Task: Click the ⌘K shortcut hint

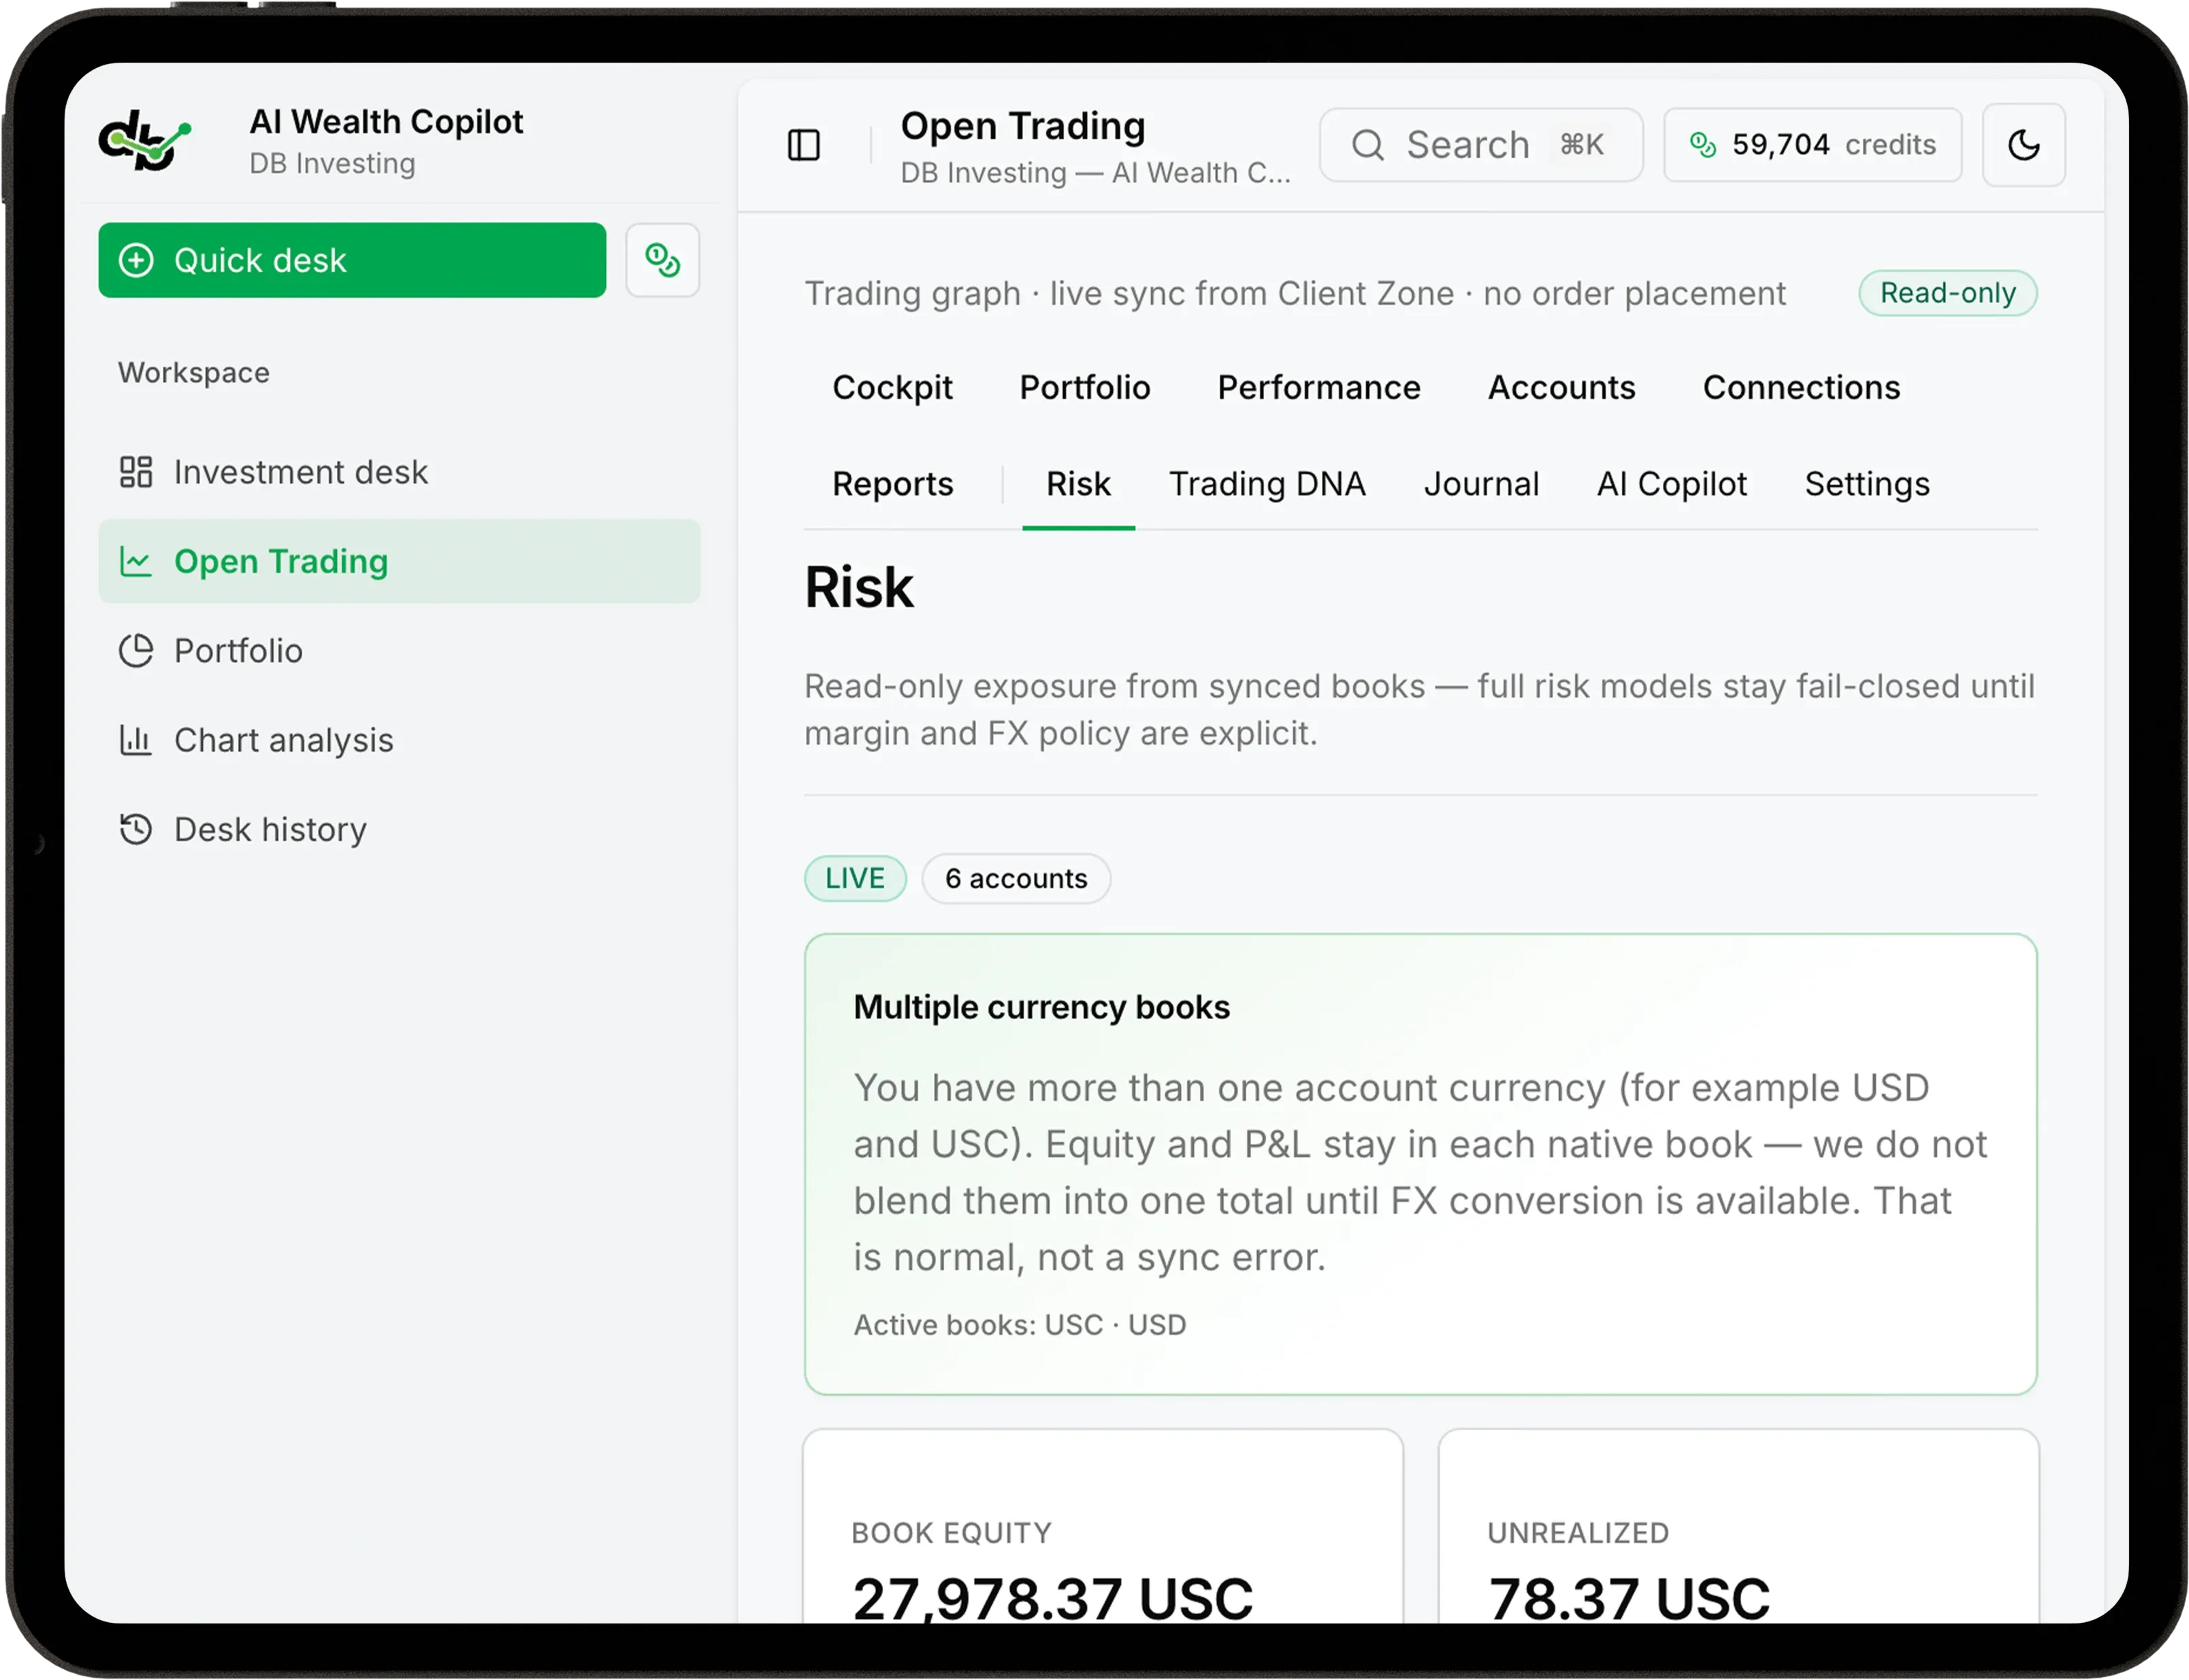Action: click(1581, 145)
